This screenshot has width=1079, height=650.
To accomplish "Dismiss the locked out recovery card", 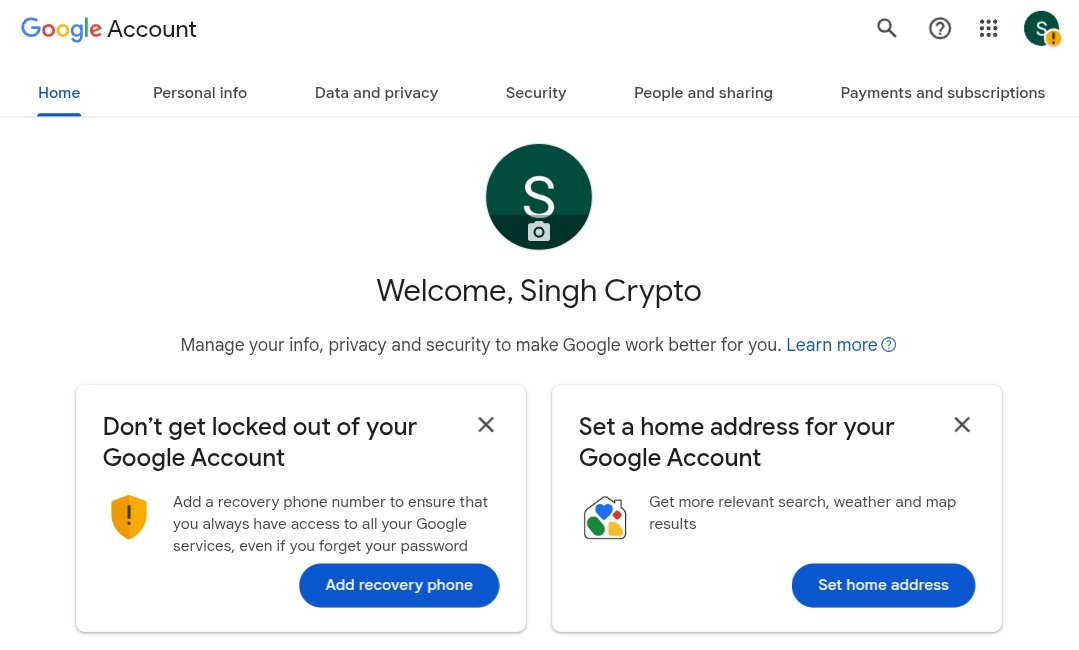I will pyautogui.click(x=486, y=425).
